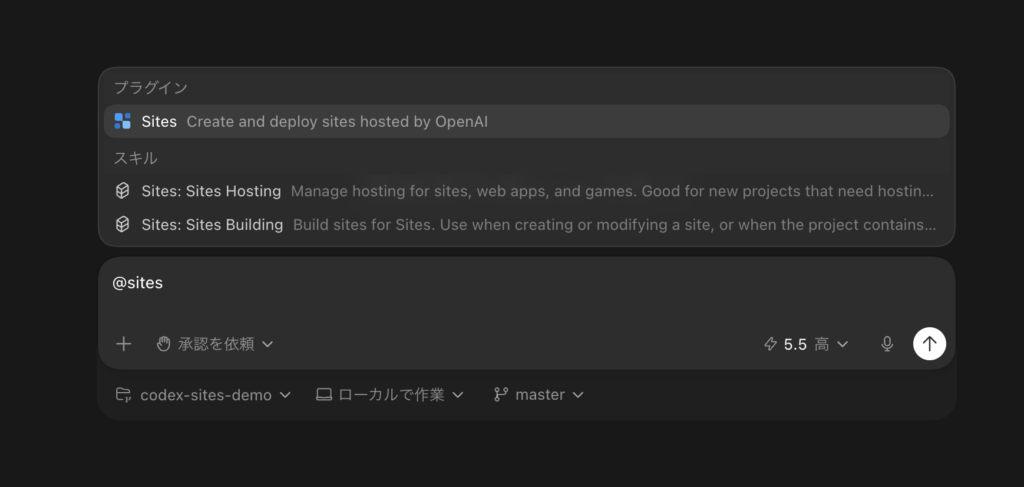Click the lightning bolt model icon
The height and width of the screenshot is (487, 1024).
point(771,344)
